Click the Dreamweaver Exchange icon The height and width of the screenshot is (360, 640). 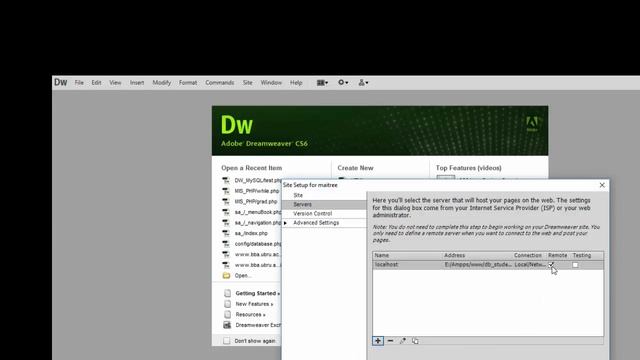point(227,325)
